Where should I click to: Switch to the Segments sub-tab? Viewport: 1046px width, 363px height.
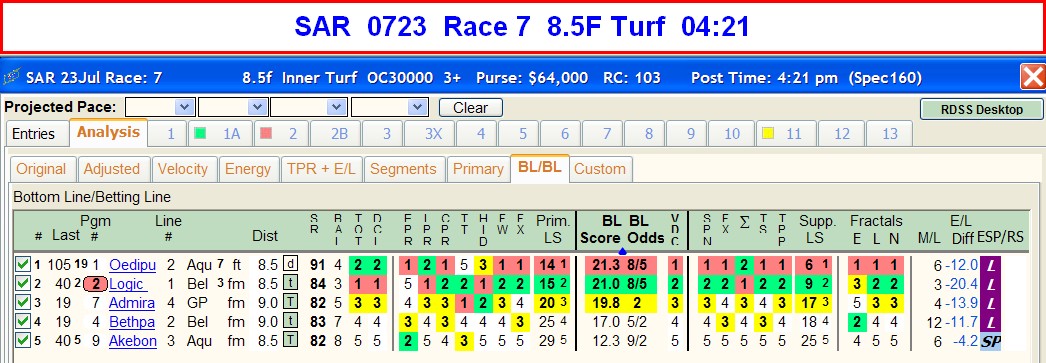click(x=403, y=169)
